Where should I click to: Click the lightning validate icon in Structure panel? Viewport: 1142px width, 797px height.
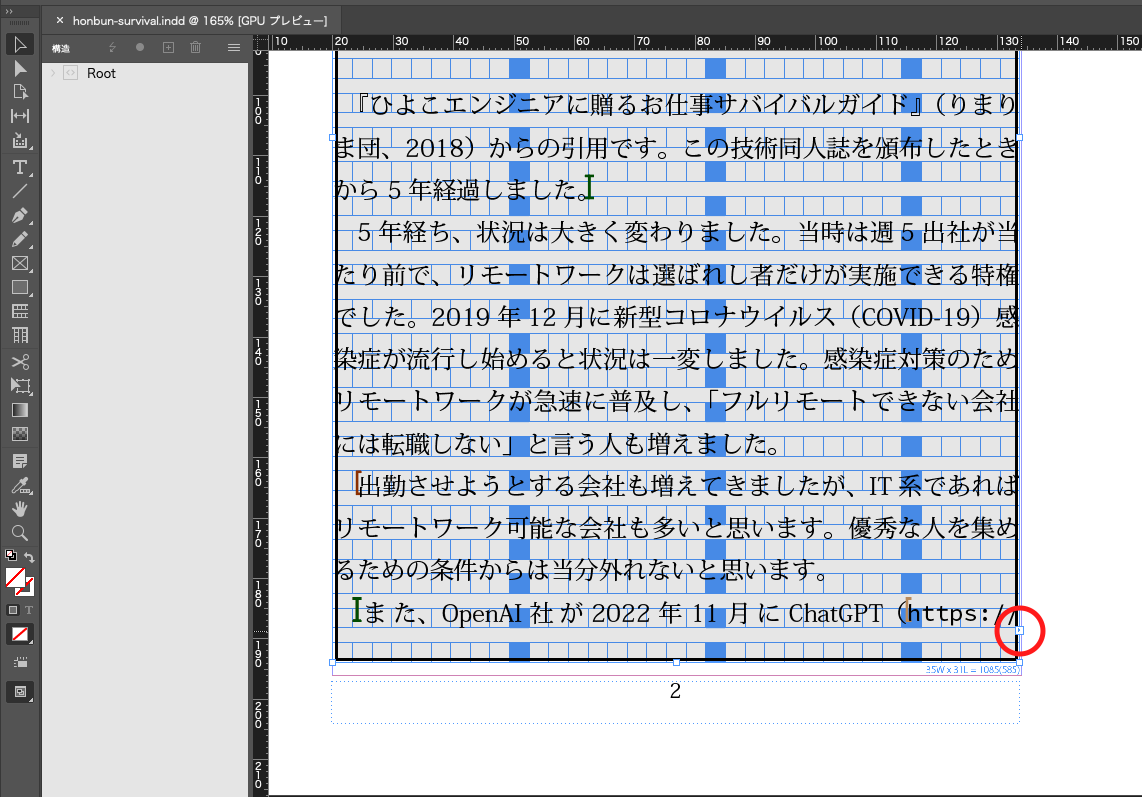pos(112,48)
